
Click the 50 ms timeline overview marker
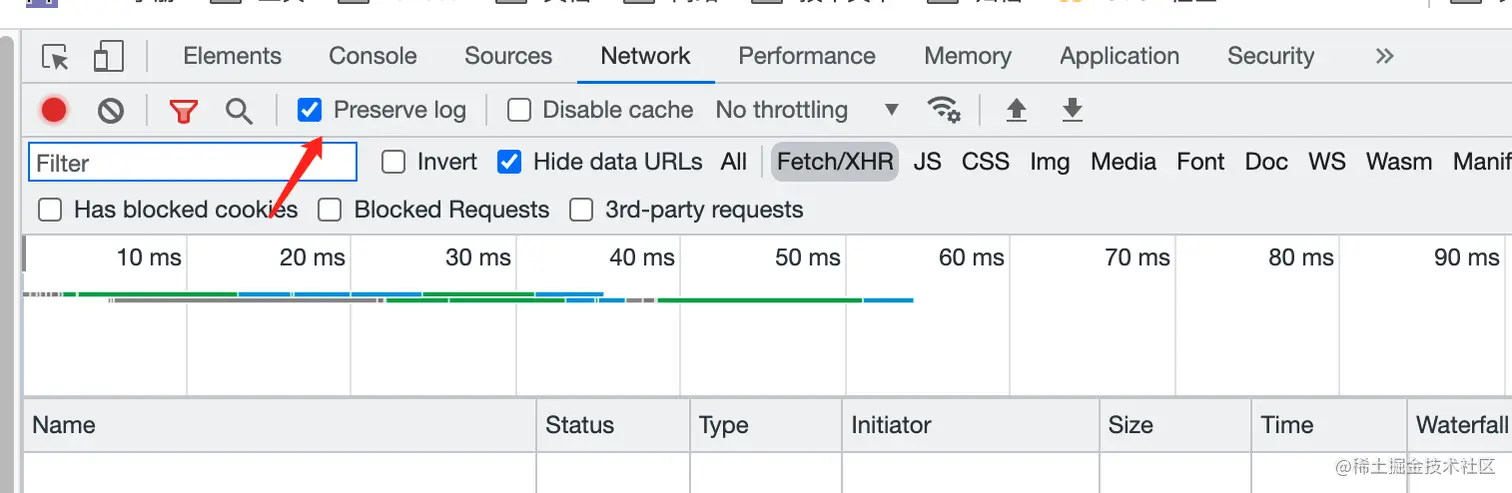808,258
